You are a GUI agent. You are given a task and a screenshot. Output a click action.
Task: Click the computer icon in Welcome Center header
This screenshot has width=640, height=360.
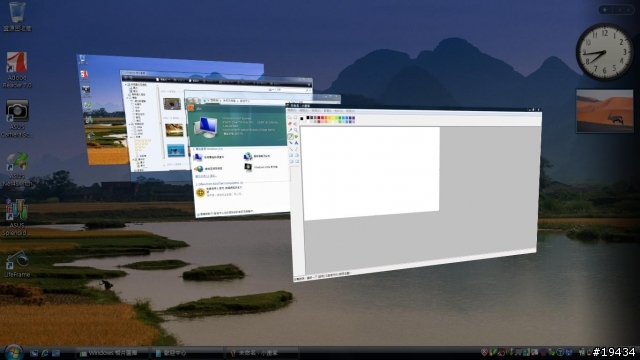point(205,127)
